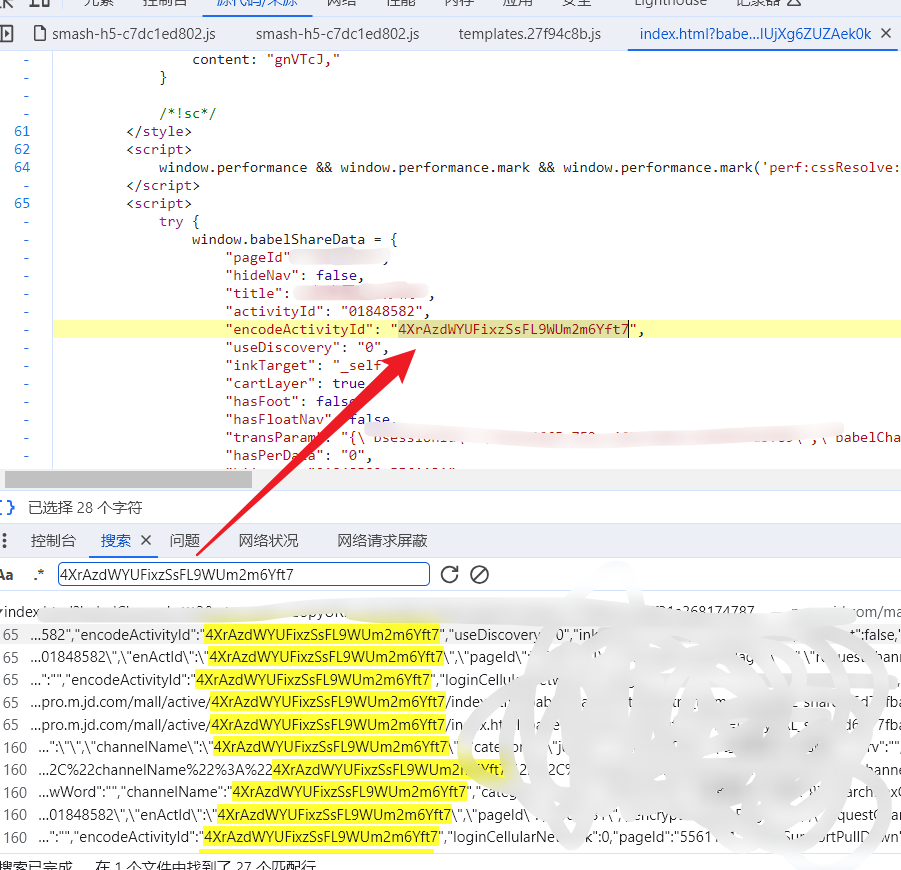The image size is (901, 870).
Task: Click the window.babelShareData code line
Action: point(294,240)
